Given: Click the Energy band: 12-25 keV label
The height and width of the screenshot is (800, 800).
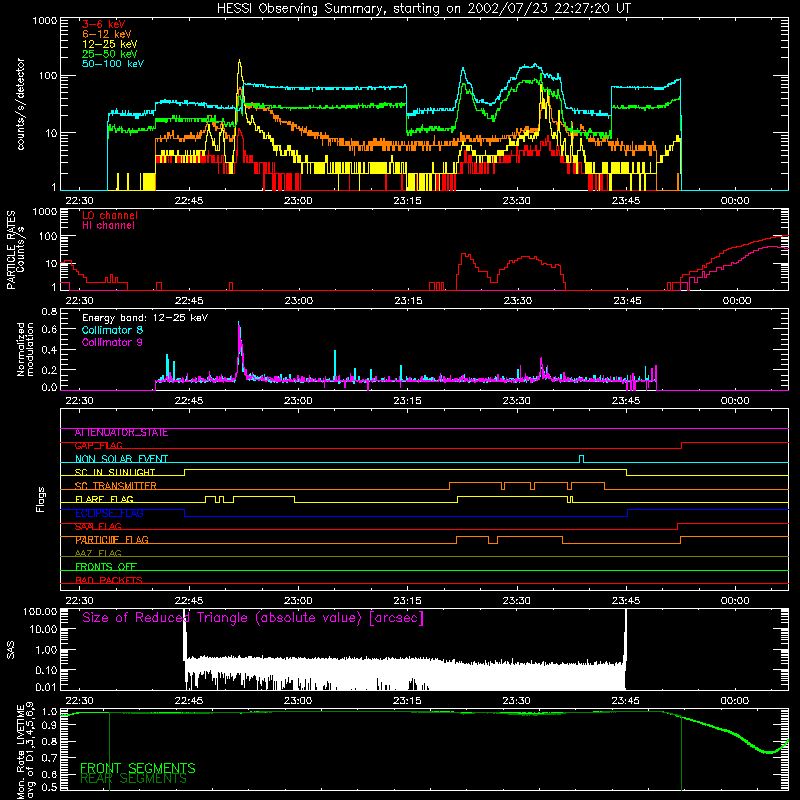Looking at the screenshot, I should pos(145,318).
